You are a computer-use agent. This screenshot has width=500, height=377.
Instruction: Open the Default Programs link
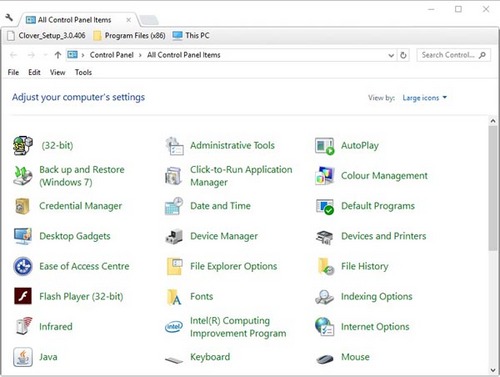click(378, 206)
